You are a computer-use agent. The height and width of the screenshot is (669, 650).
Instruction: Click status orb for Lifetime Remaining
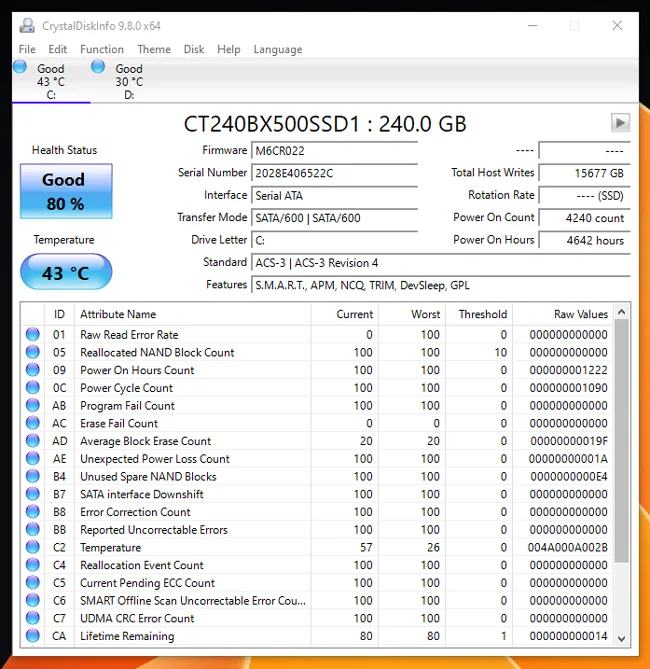coord(32,636)
